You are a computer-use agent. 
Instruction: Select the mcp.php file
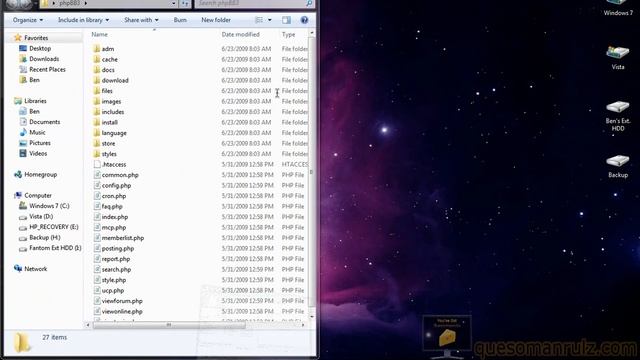pyautogui.click(x=114, y=227)
